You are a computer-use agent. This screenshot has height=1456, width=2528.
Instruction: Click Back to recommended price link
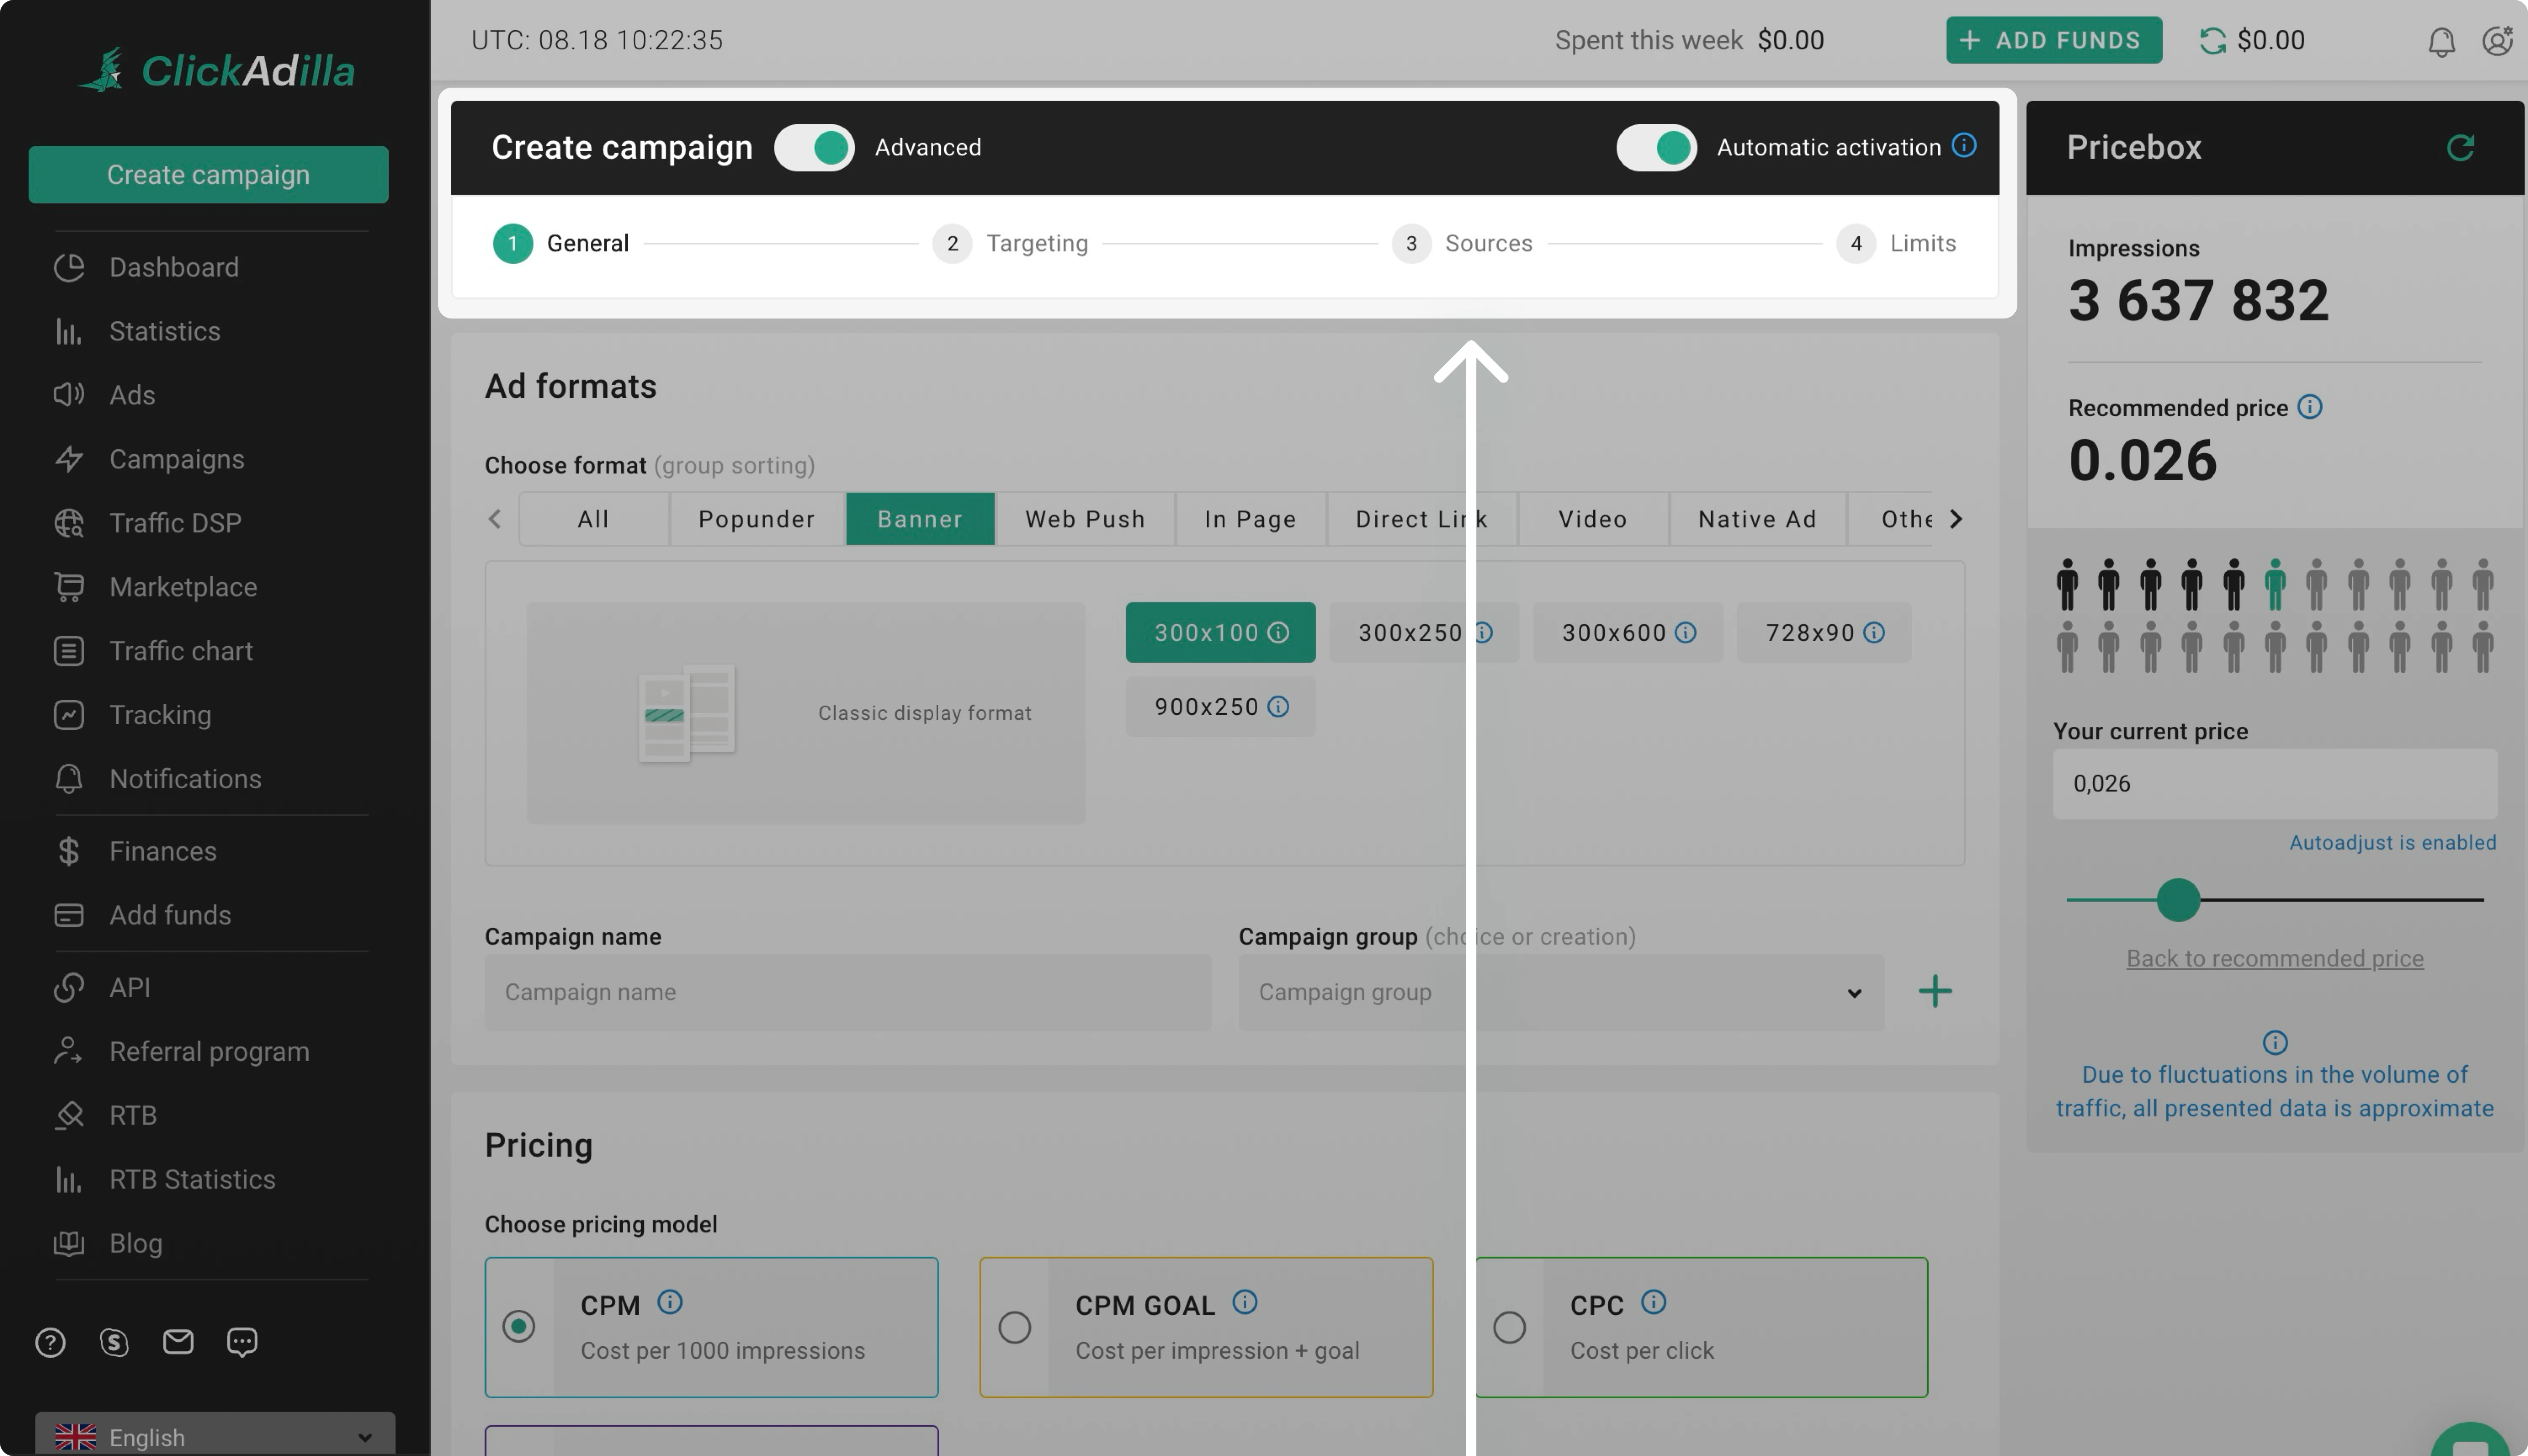point(2274,958)
